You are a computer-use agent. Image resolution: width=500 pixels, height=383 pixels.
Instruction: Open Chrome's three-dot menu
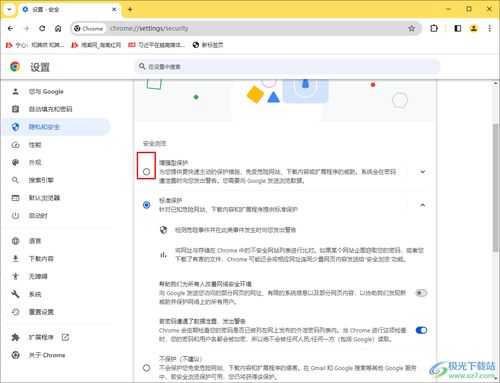(x=490, y=28)
